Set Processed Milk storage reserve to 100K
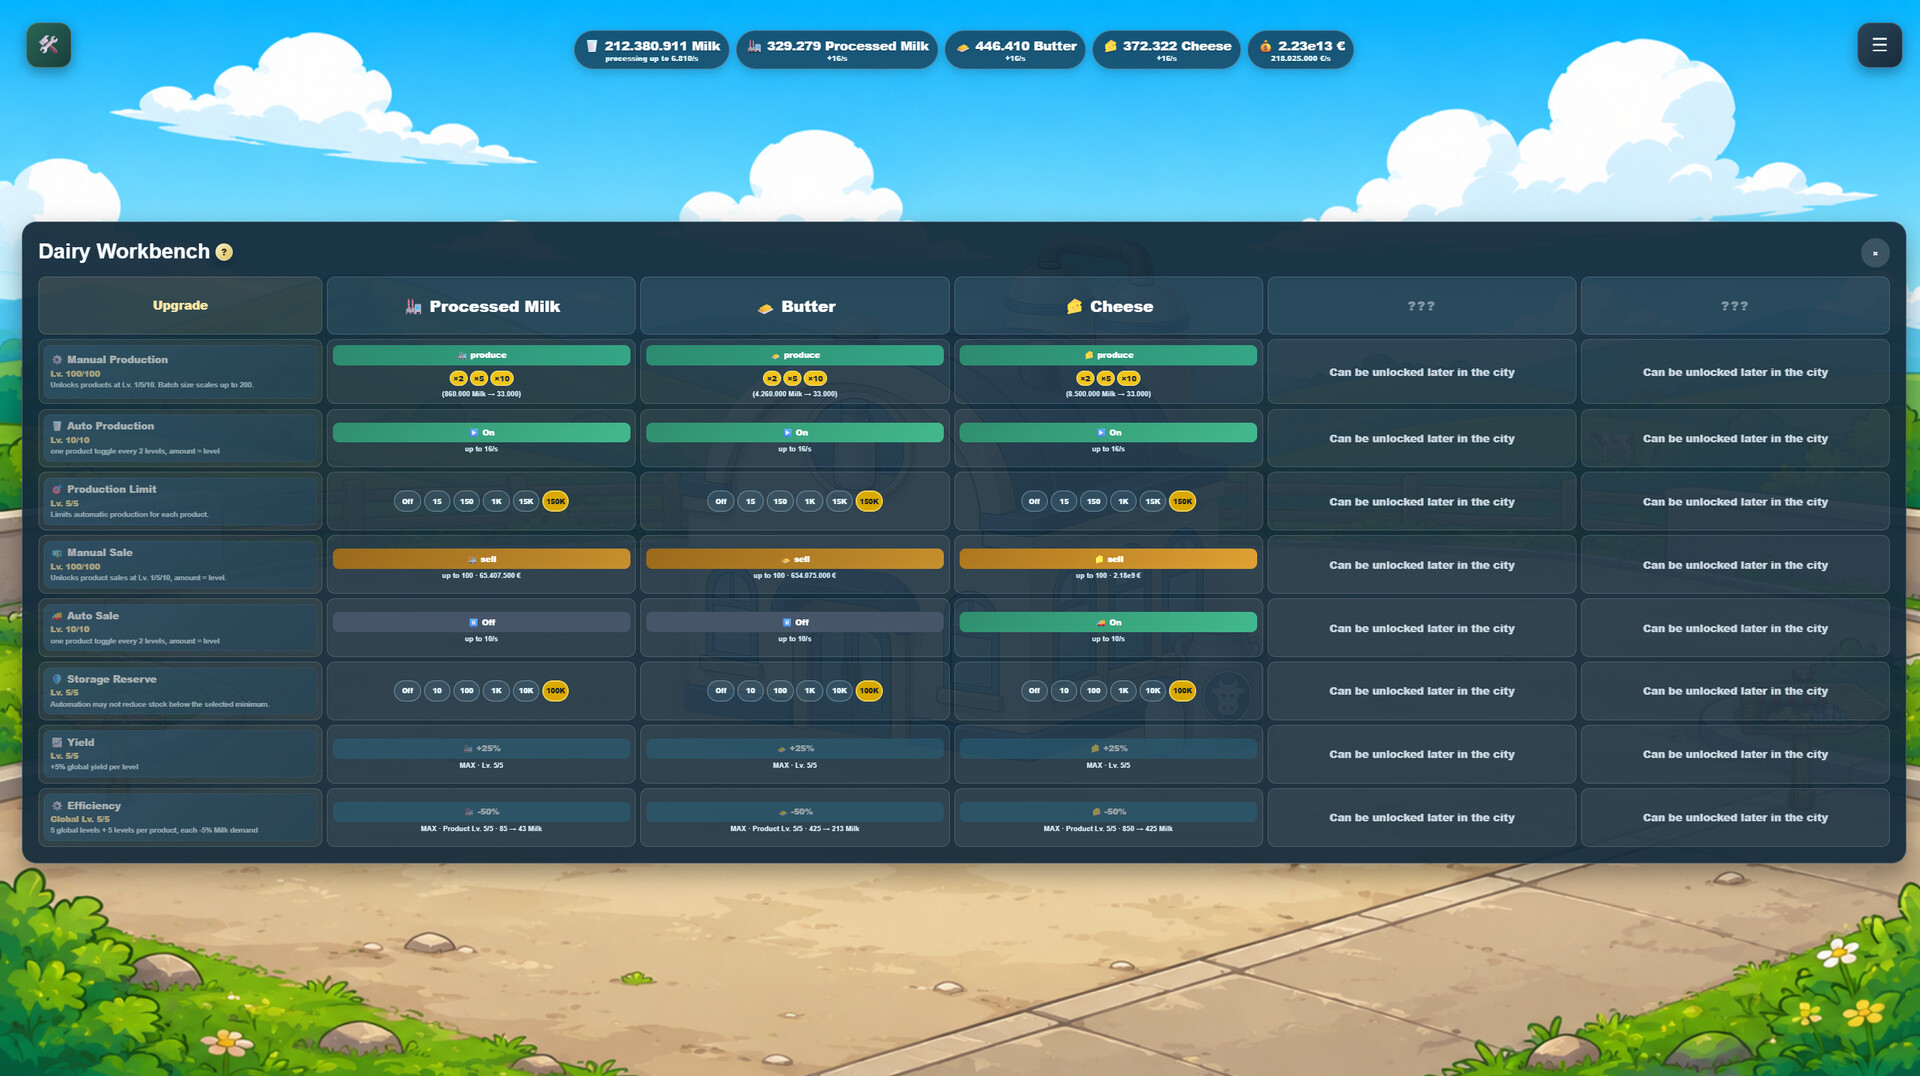 tap(555, 690)
